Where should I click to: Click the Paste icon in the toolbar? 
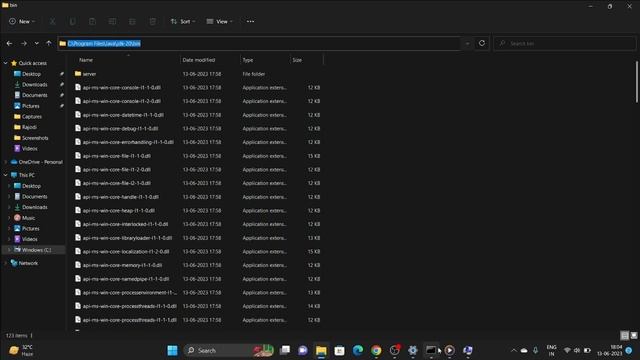tap(93, 21)
